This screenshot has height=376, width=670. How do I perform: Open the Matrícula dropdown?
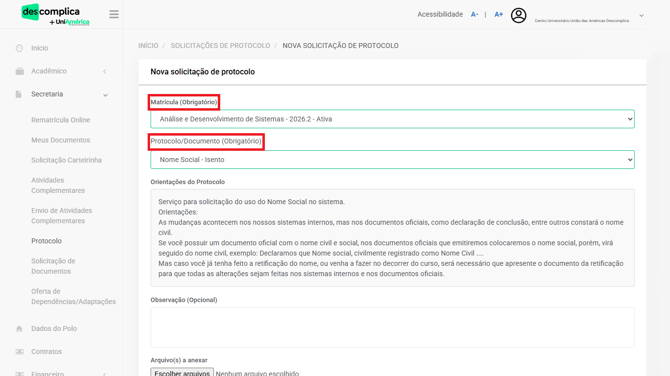392,119
